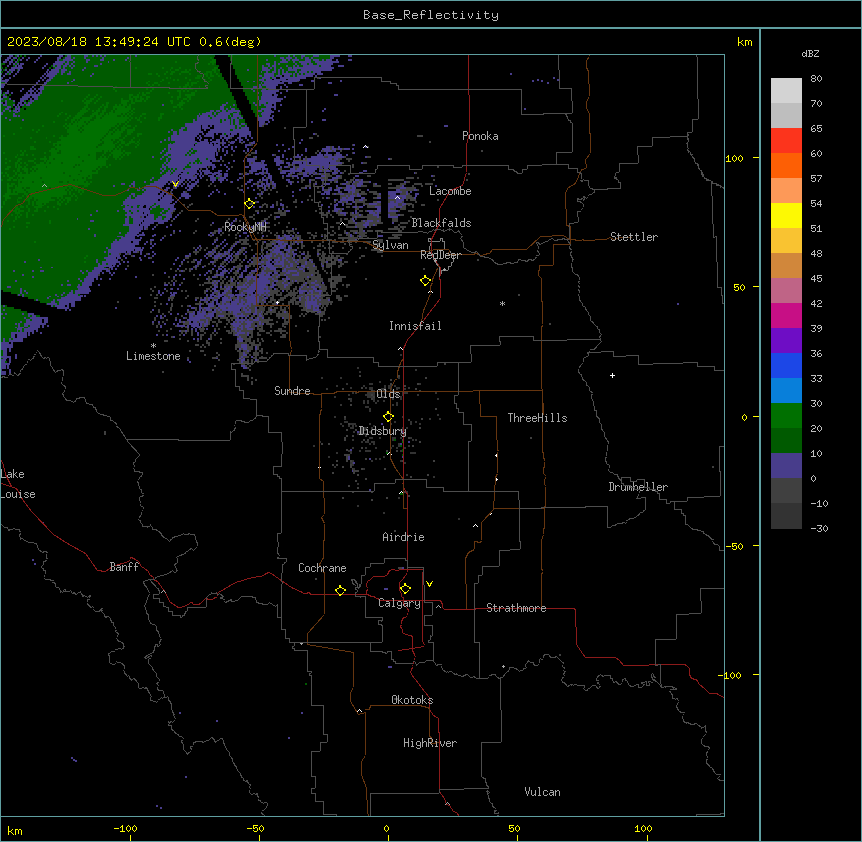Select the yellow 51-54 dBZ legend swatch
This screenshot has height=842, width=862.
coord(786,215)
